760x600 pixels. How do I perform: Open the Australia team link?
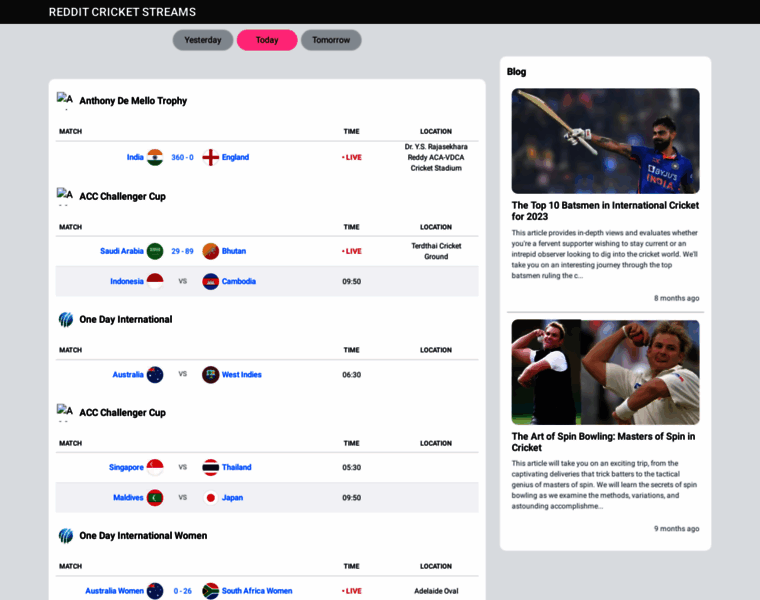(x=128, y=375)
